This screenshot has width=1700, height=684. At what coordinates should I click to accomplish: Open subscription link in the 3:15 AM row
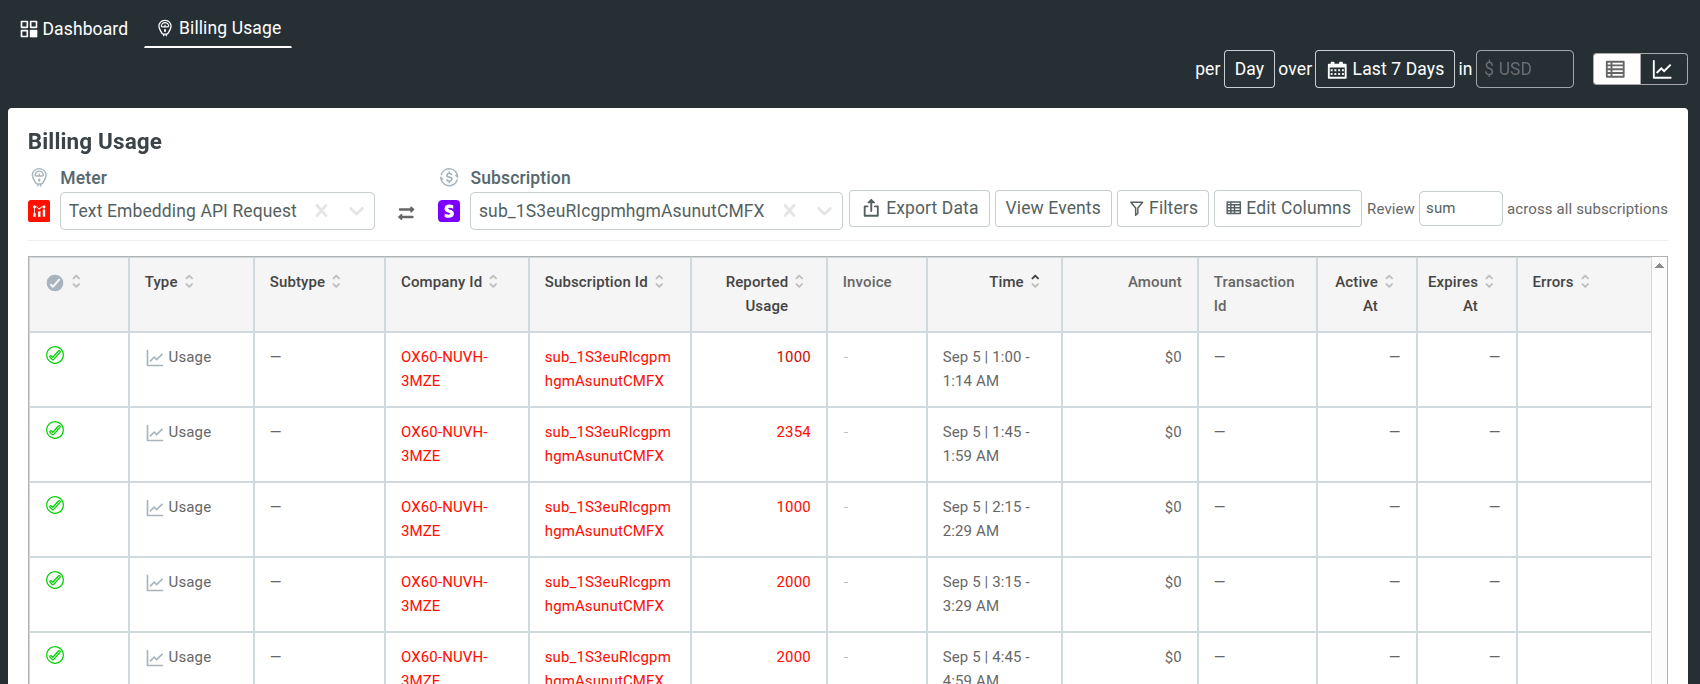coord(607,594)
